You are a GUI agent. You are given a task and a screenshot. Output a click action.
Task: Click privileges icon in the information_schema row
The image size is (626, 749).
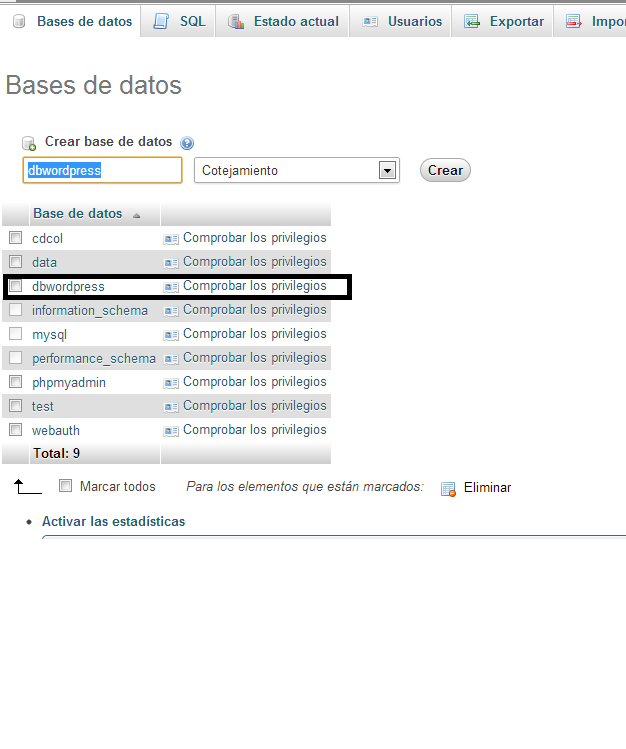171,311
